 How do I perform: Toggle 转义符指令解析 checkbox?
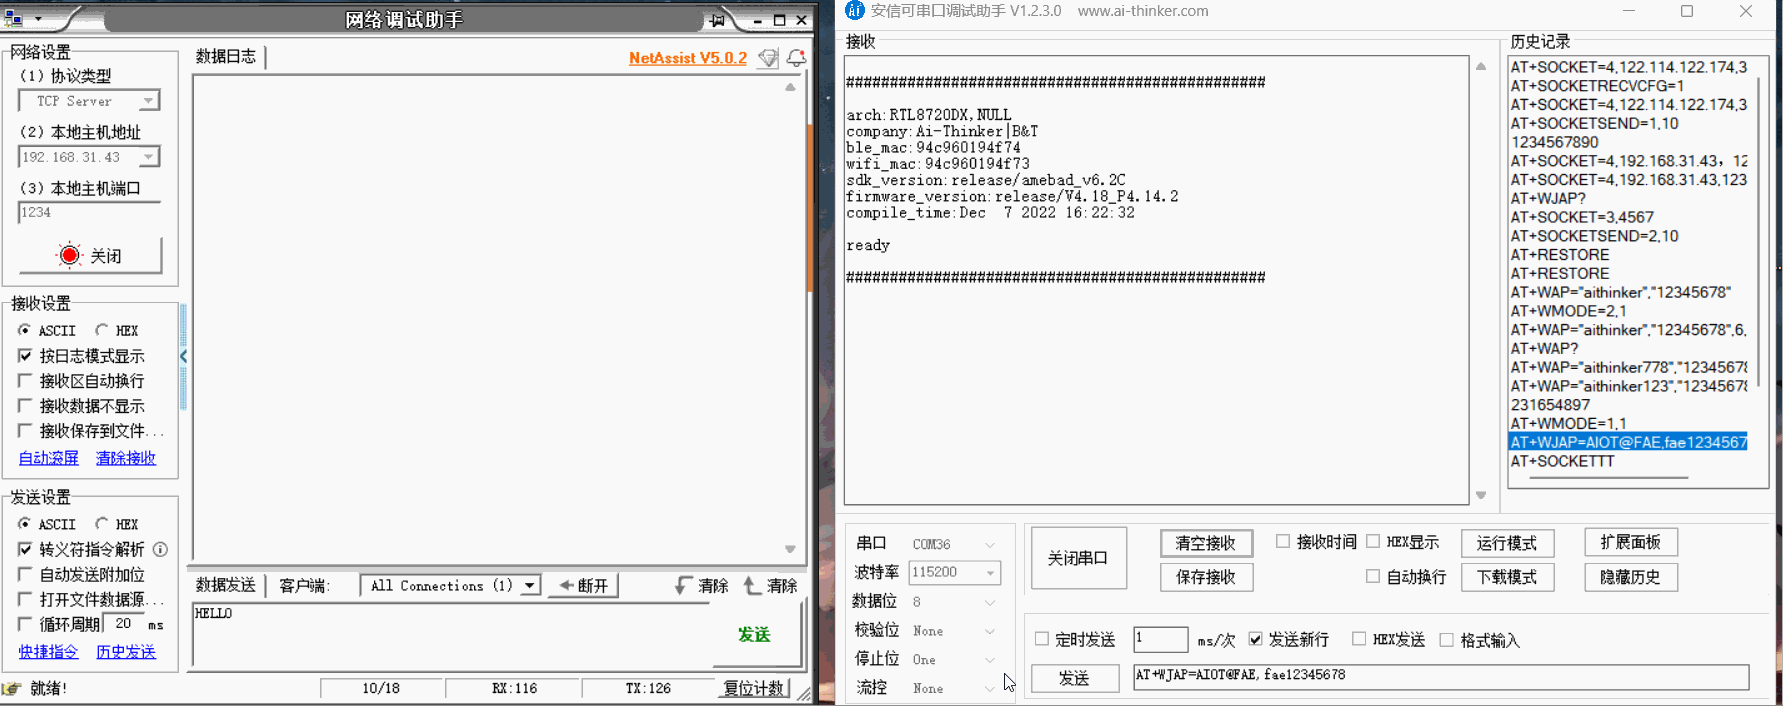tap(25, 549)
